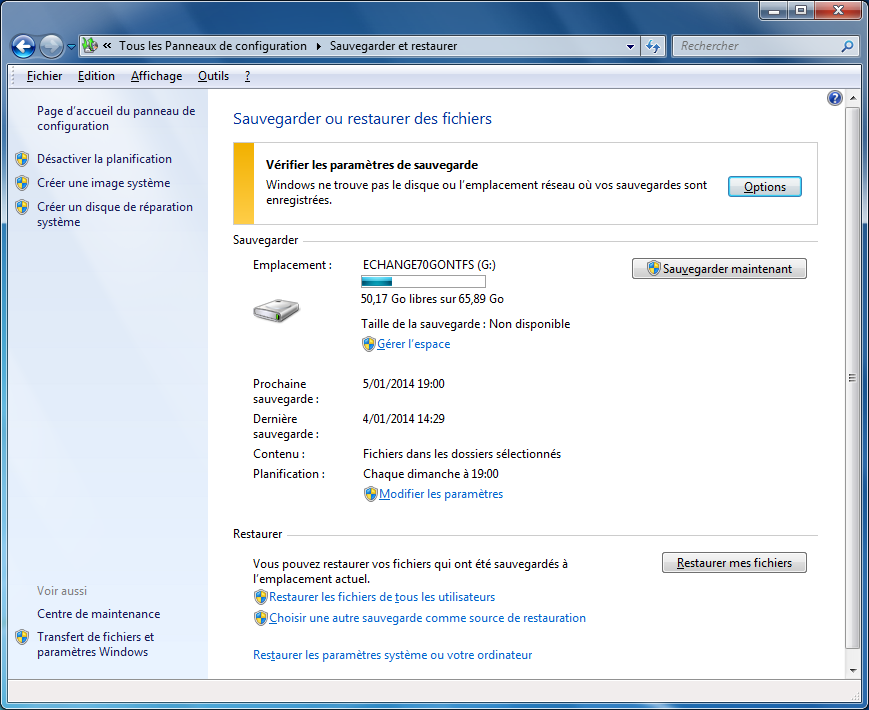Open Page d'accueil du panneau de configuration
The image size is (869, 710).
[x=116, y=118]
